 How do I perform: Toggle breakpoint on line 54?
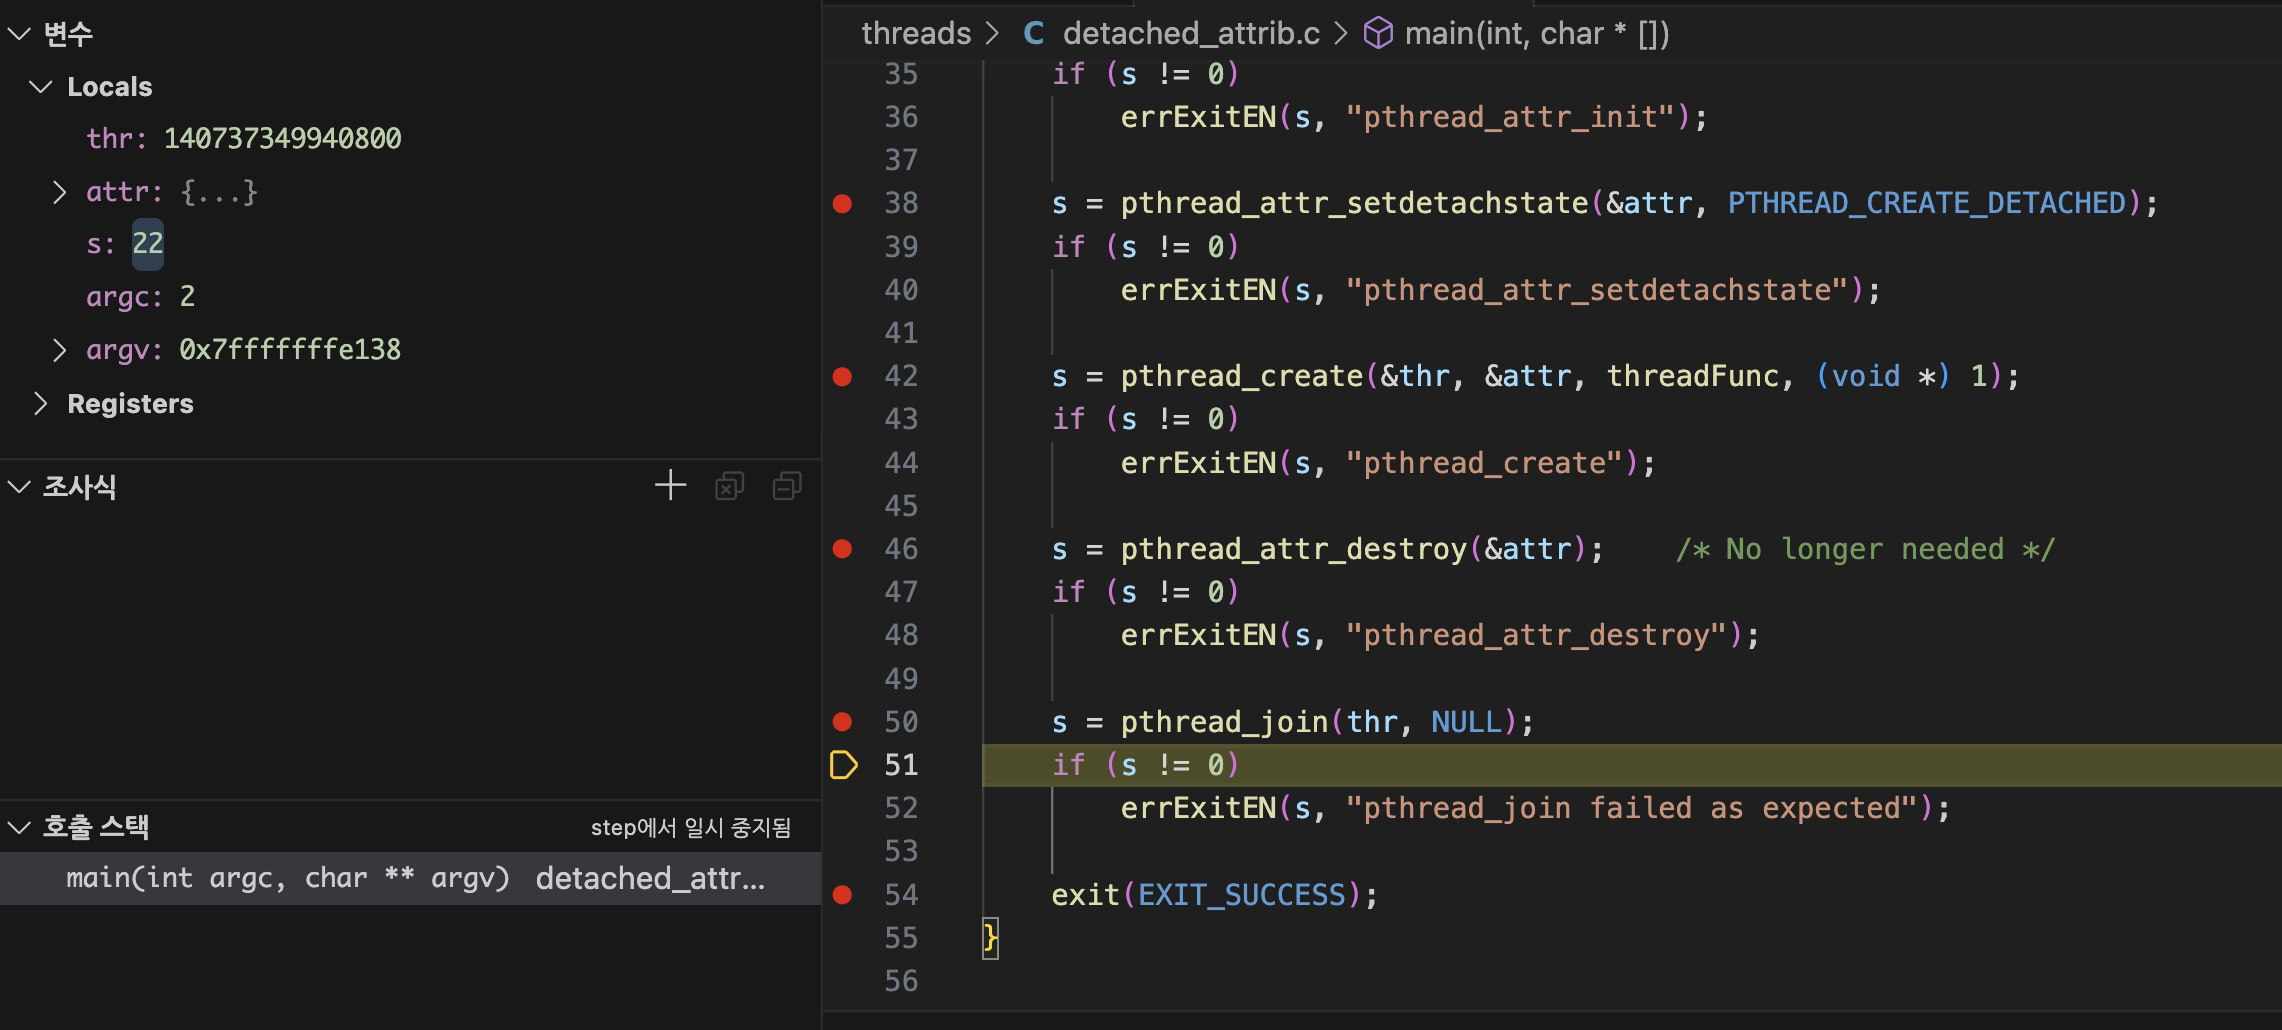click(843, 895)
